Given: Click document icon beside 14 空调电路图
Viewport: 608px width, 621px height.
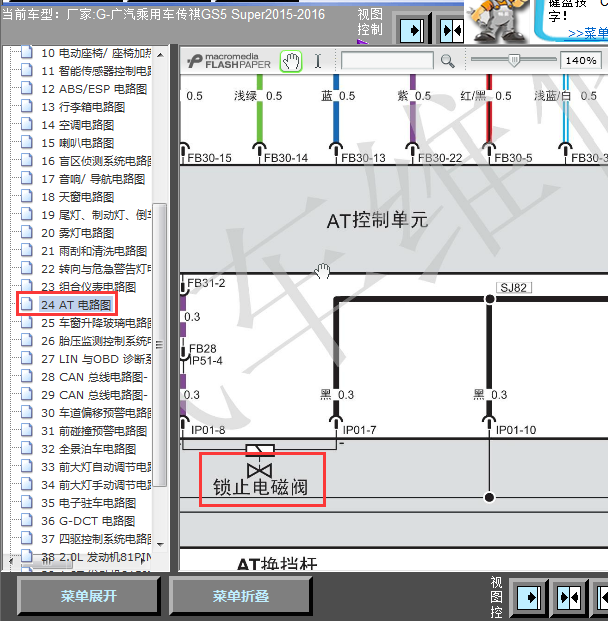Looking at the screenshot, I should [27, 124].
